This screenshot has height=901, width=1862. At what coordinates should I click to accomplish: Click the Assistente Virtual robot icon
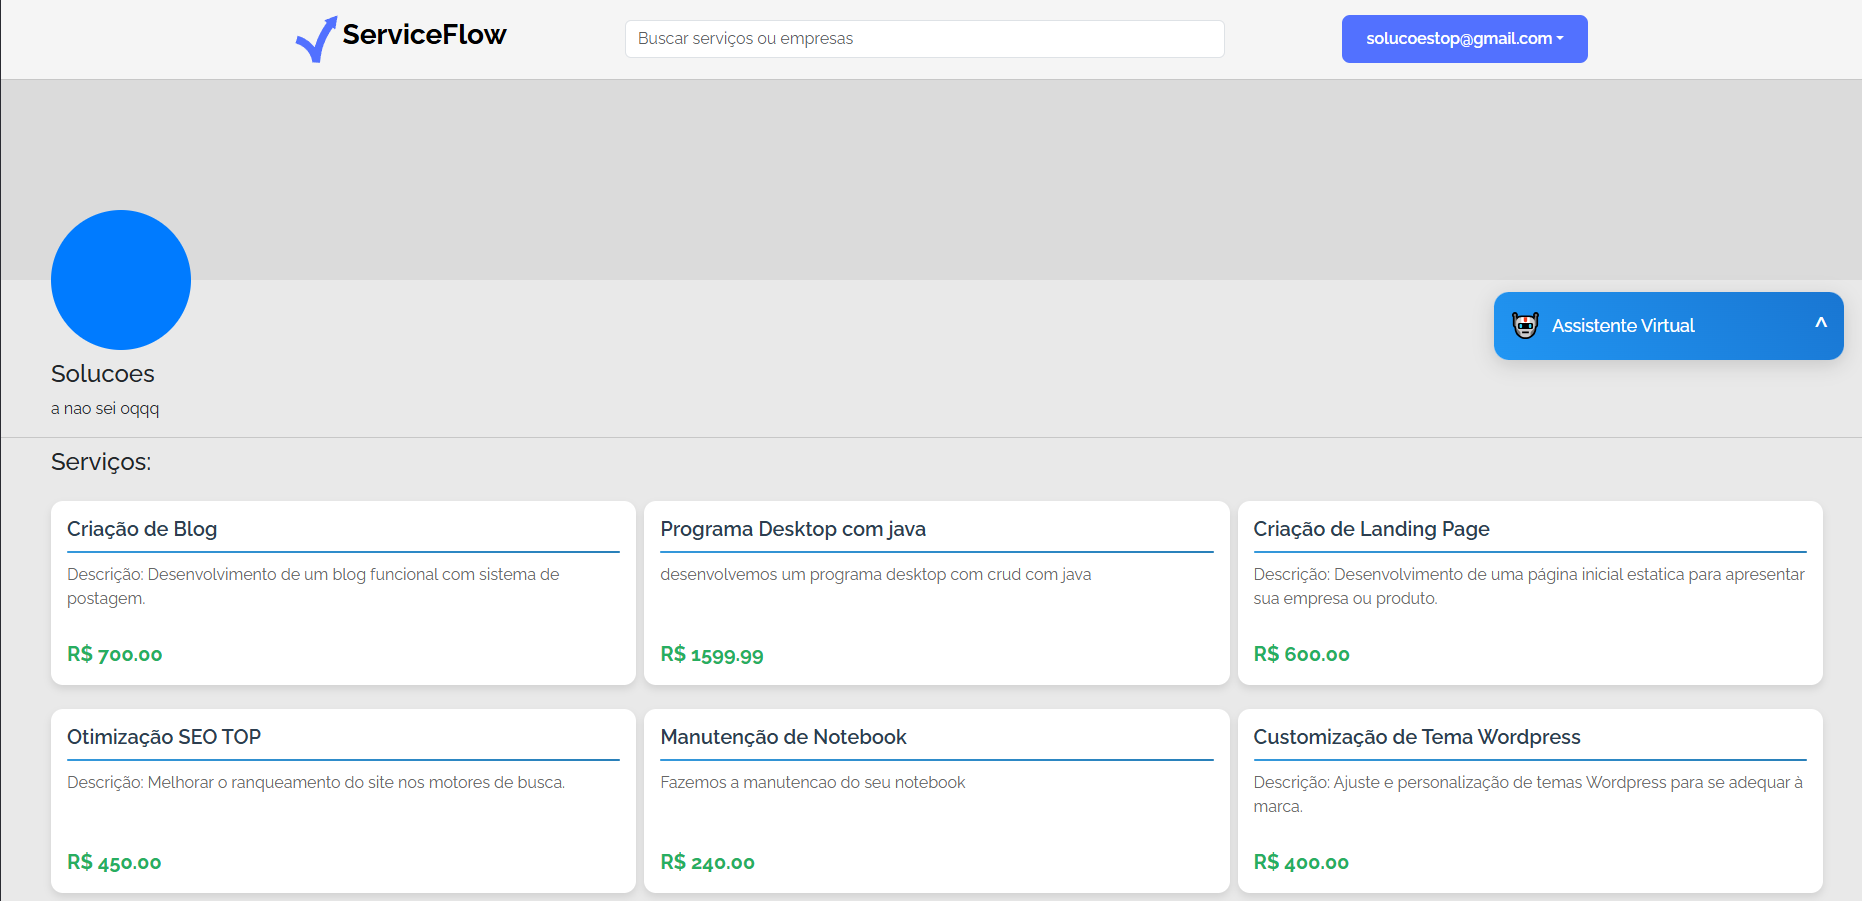(x=1525, y=325)
